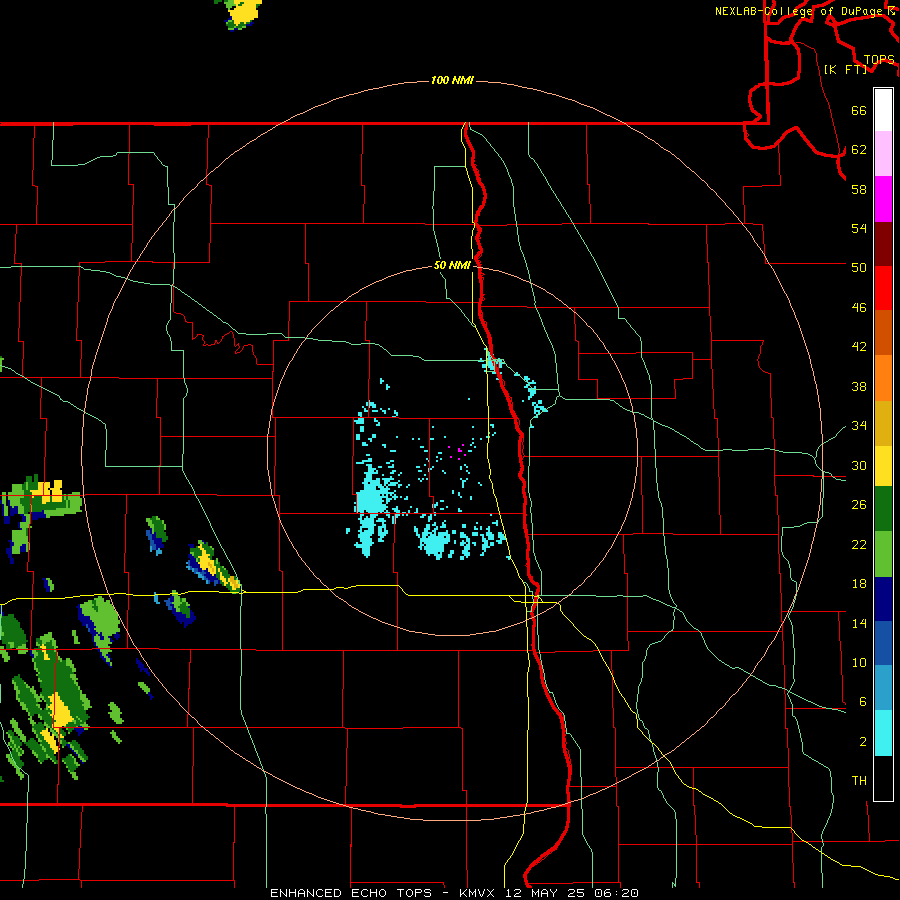Select the burnt orange swatch between 46 and 42
This screenshot has width=900, height=900.
click(883, 332)
